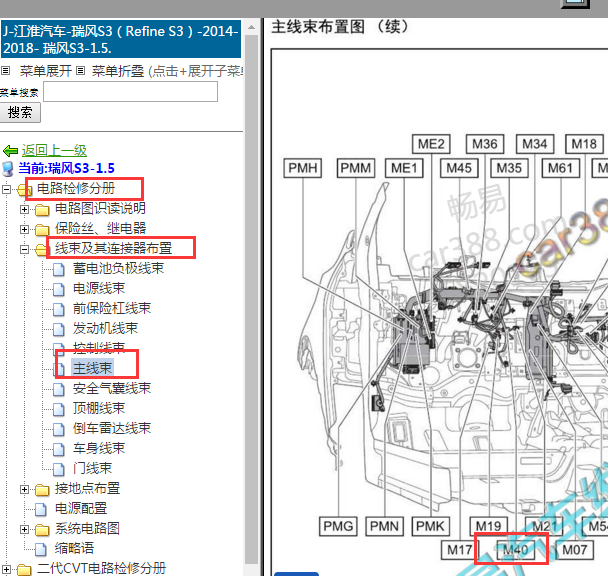Click the list icon before 菜单展开

(5, 71)
